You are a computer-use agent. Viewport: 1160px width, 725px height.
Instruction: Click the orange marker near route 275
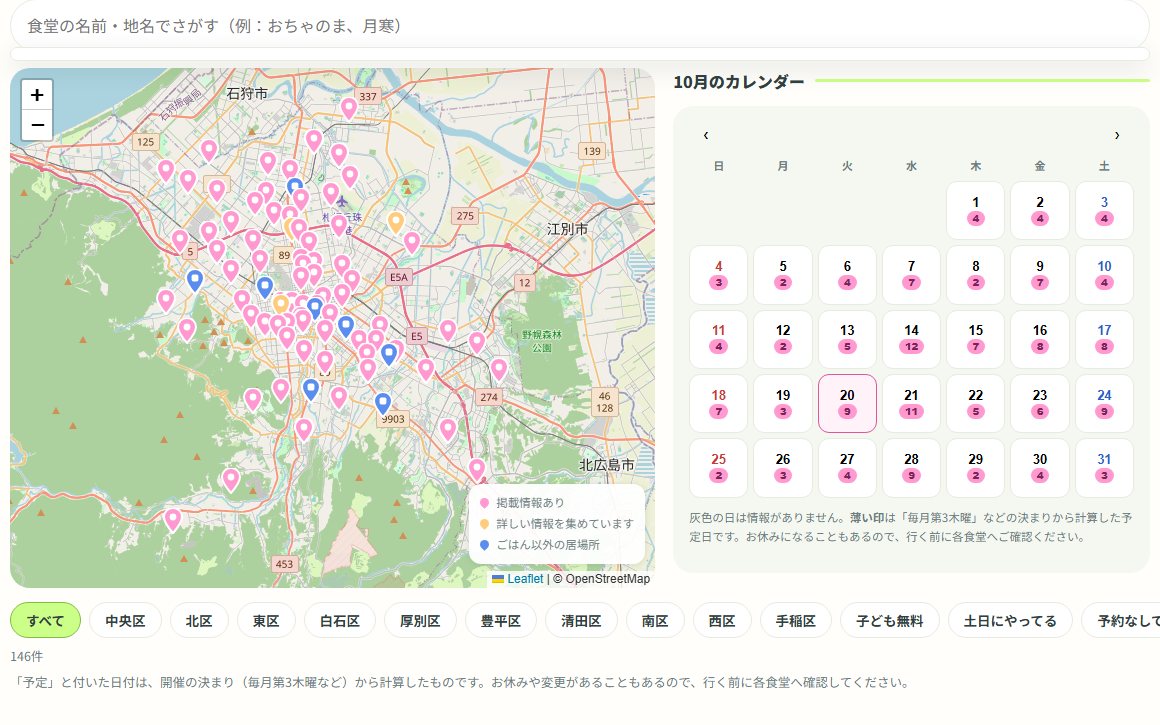[396, 222]
